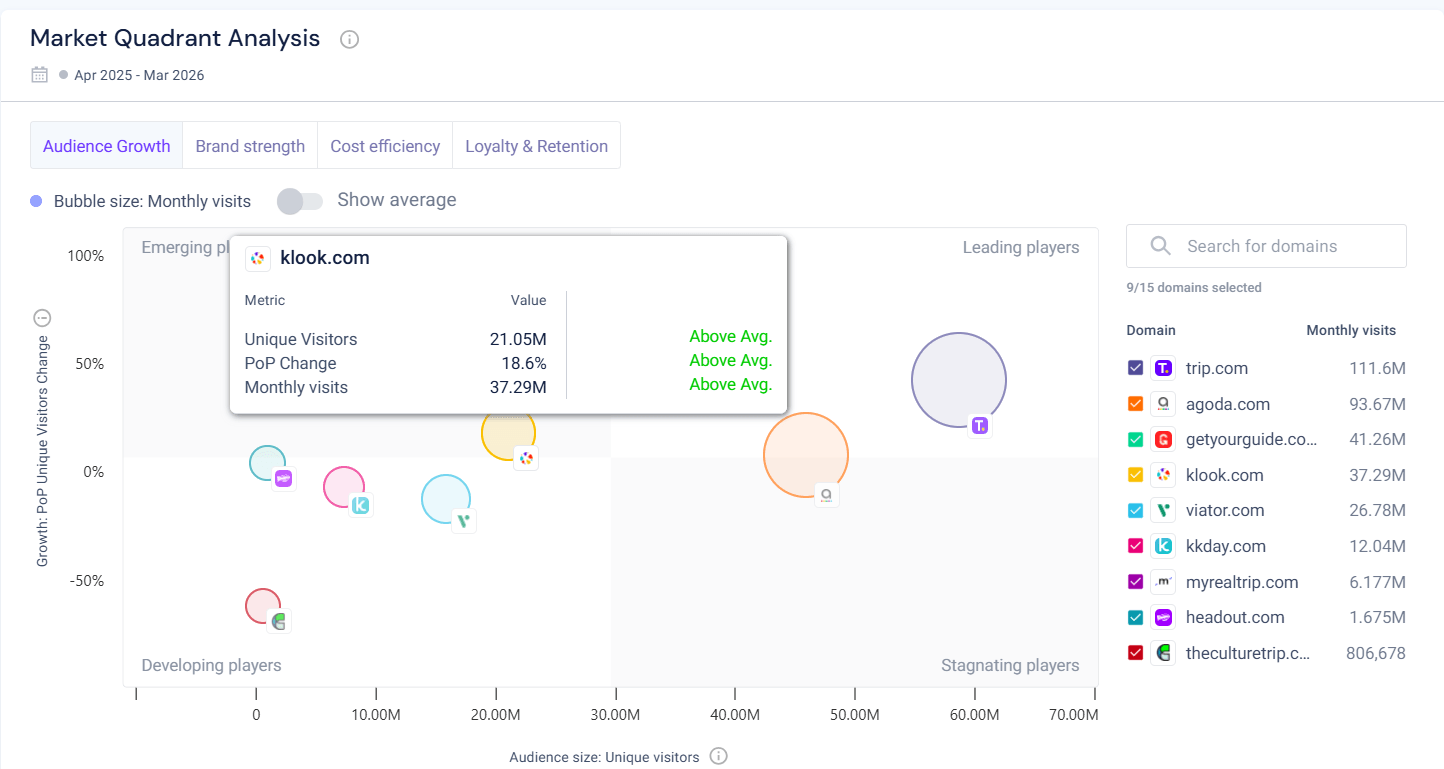Click the Developing players quadrant label

[x=211, y=665]
